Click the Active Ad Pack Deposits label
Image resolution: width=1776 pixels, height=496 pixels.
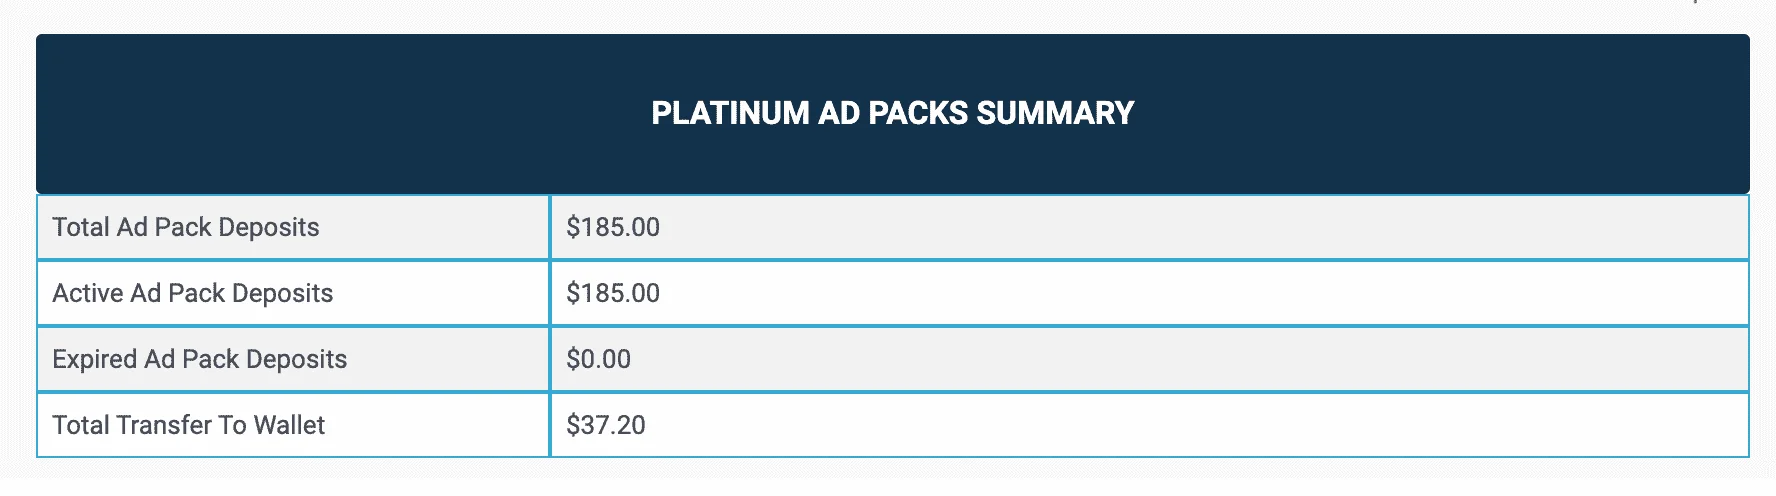(x=193, y=294)
